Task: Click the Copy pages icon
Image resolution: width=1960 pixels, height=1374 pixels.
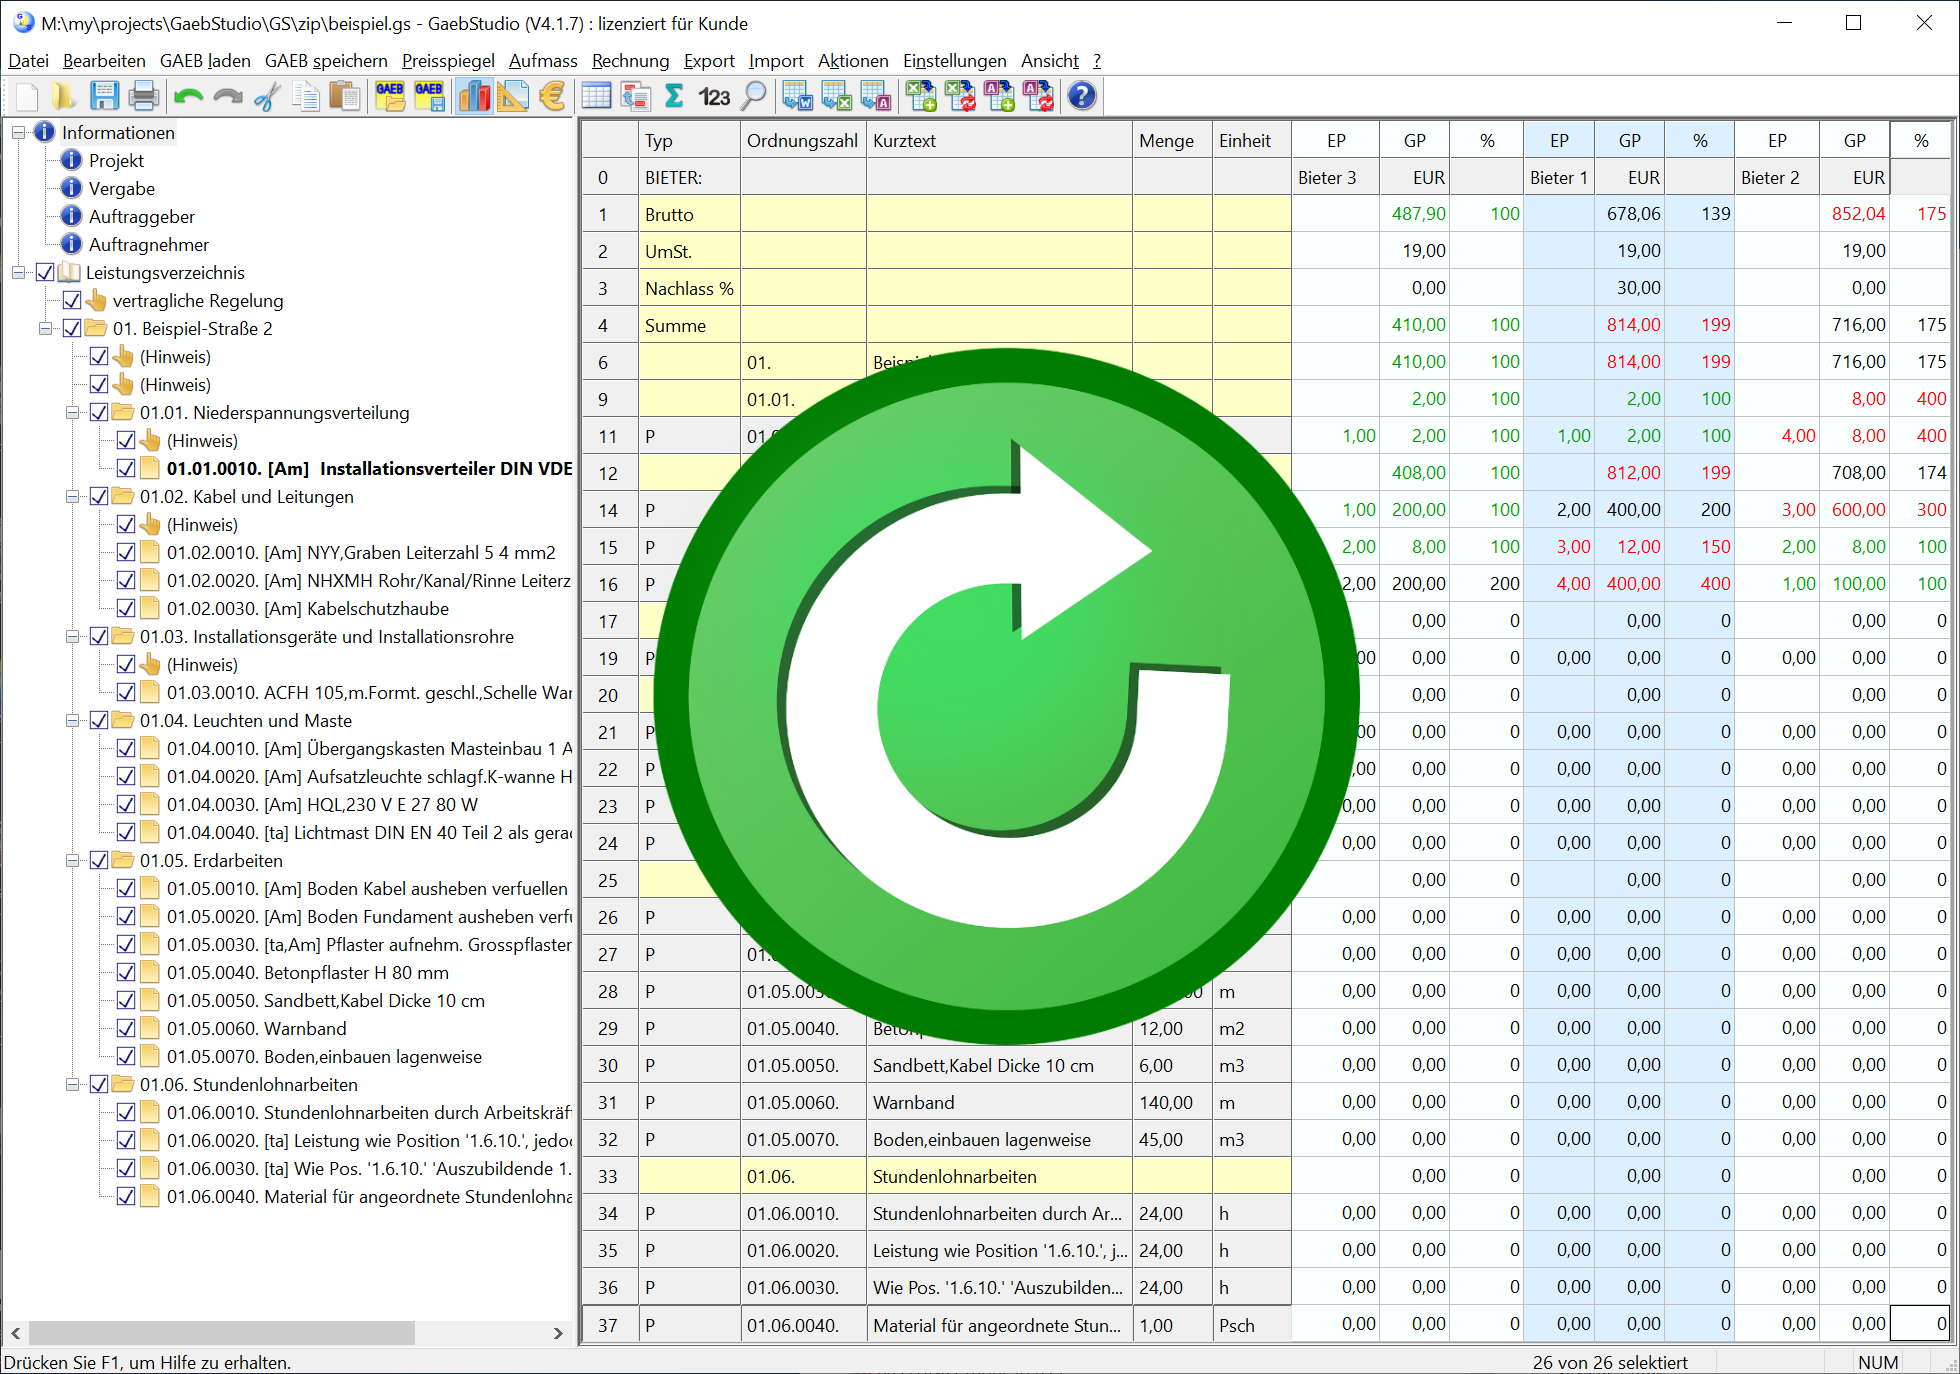Action: coord(306,97)
